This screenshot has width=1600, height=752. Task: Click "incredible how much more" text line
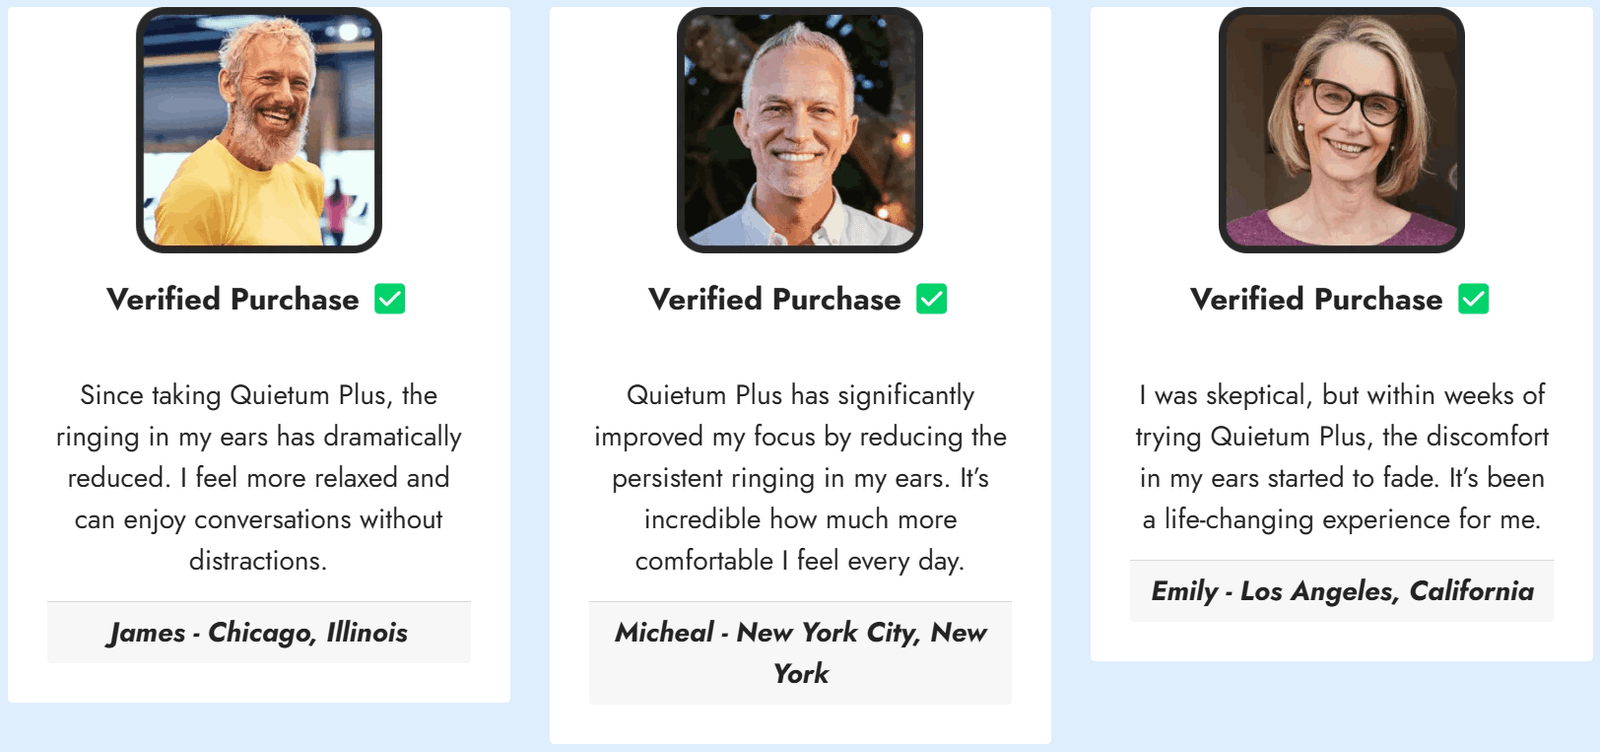tap(800, 520)
